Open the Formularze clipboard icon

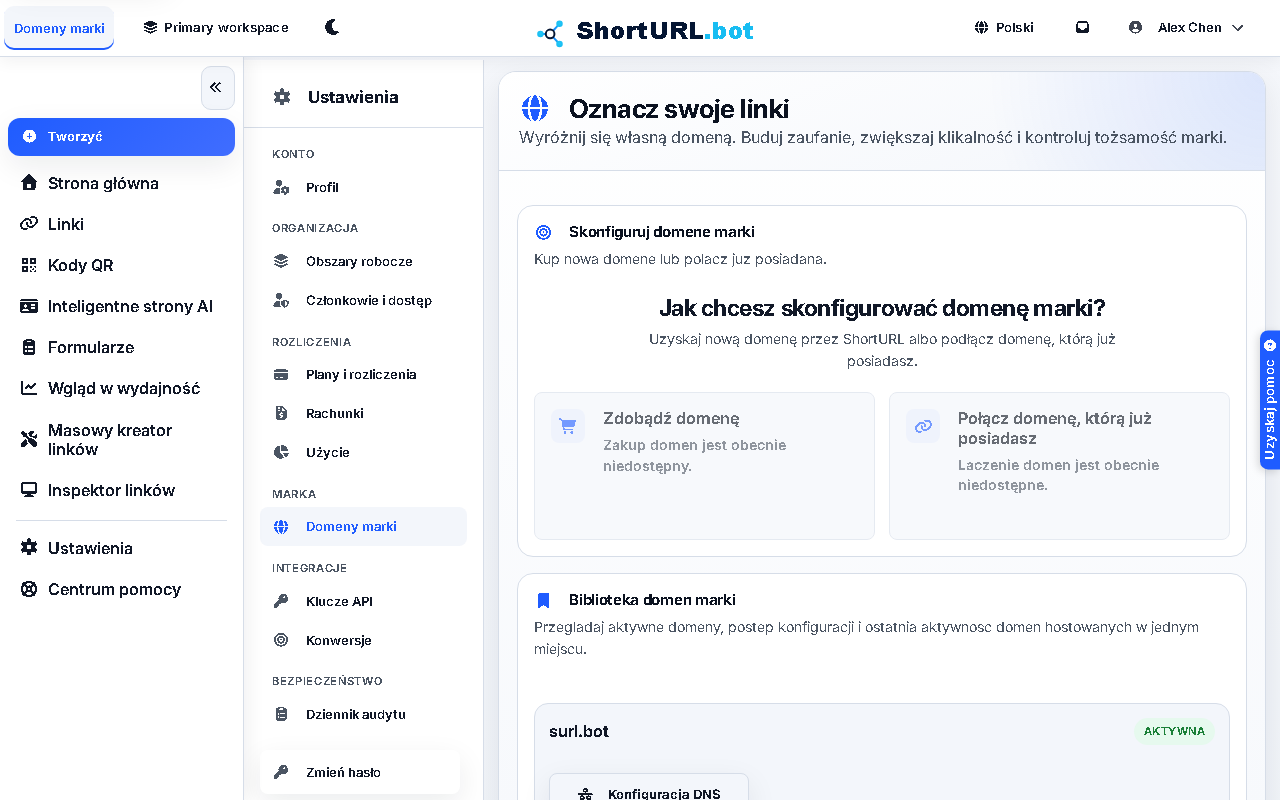point(29,347)
